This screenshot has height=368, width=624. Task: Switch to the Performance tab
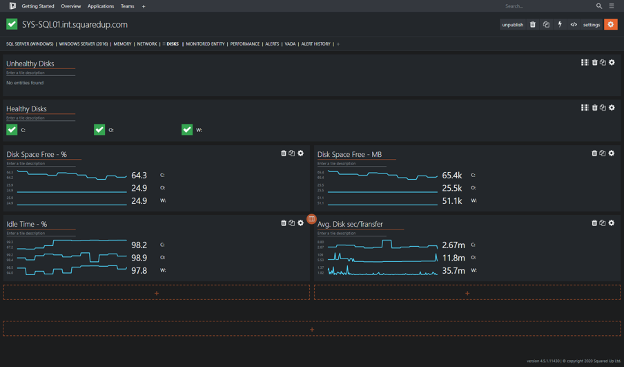[x=245, y=44]
